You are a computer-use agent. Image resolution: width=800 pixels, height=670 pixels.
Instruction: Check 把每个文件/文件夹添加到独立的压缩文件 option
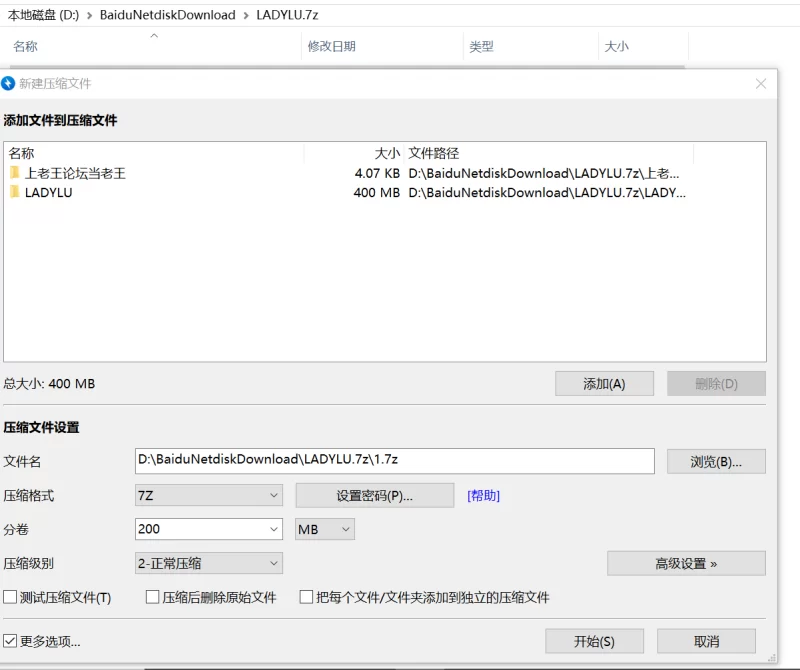(307, 598)
